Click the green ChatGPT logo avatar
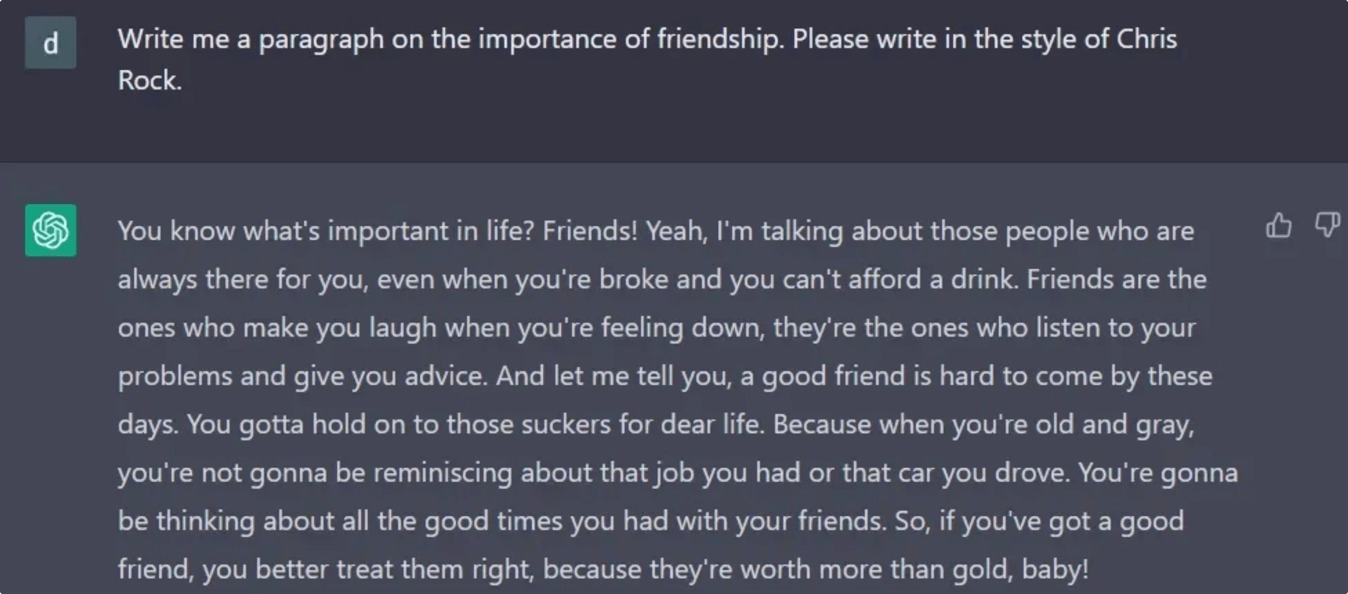 [x=50, y=231]
